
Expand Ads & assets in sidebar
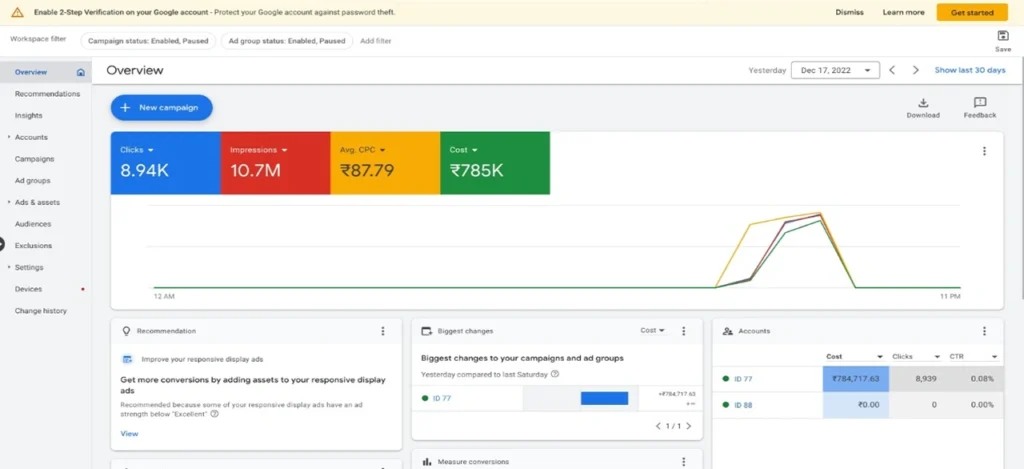tap(9, 202)
